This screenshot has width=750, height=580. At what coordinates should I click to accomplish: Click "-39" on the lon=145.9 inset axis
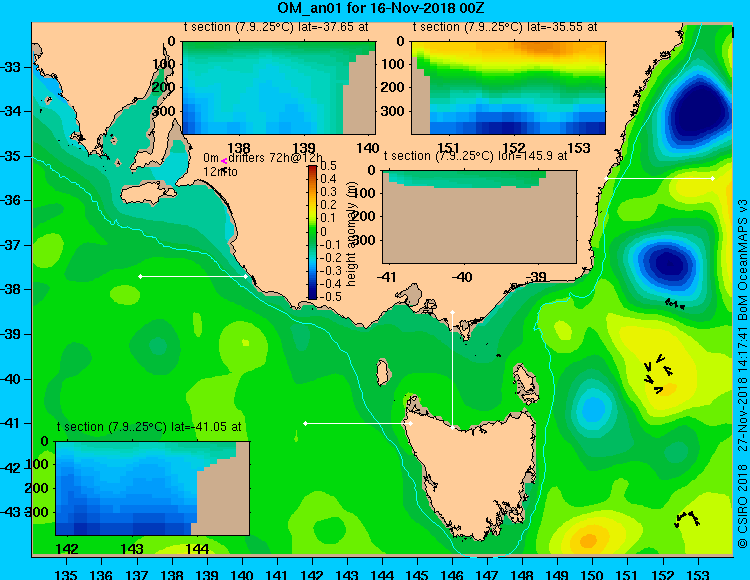(x=538, y=276)
